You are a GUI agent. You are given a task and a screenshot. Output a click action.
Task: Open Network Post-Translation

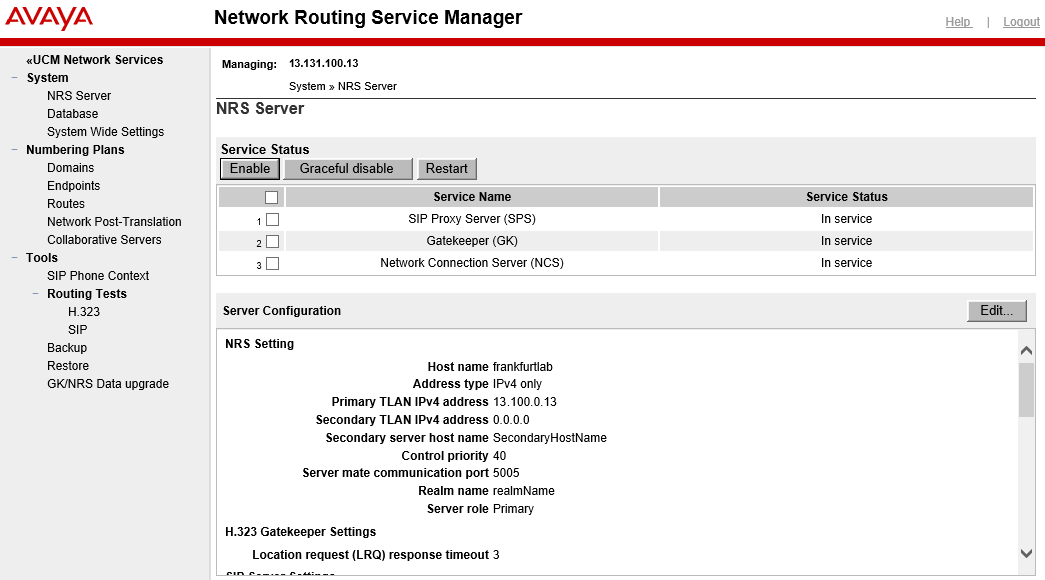[114, 221]
